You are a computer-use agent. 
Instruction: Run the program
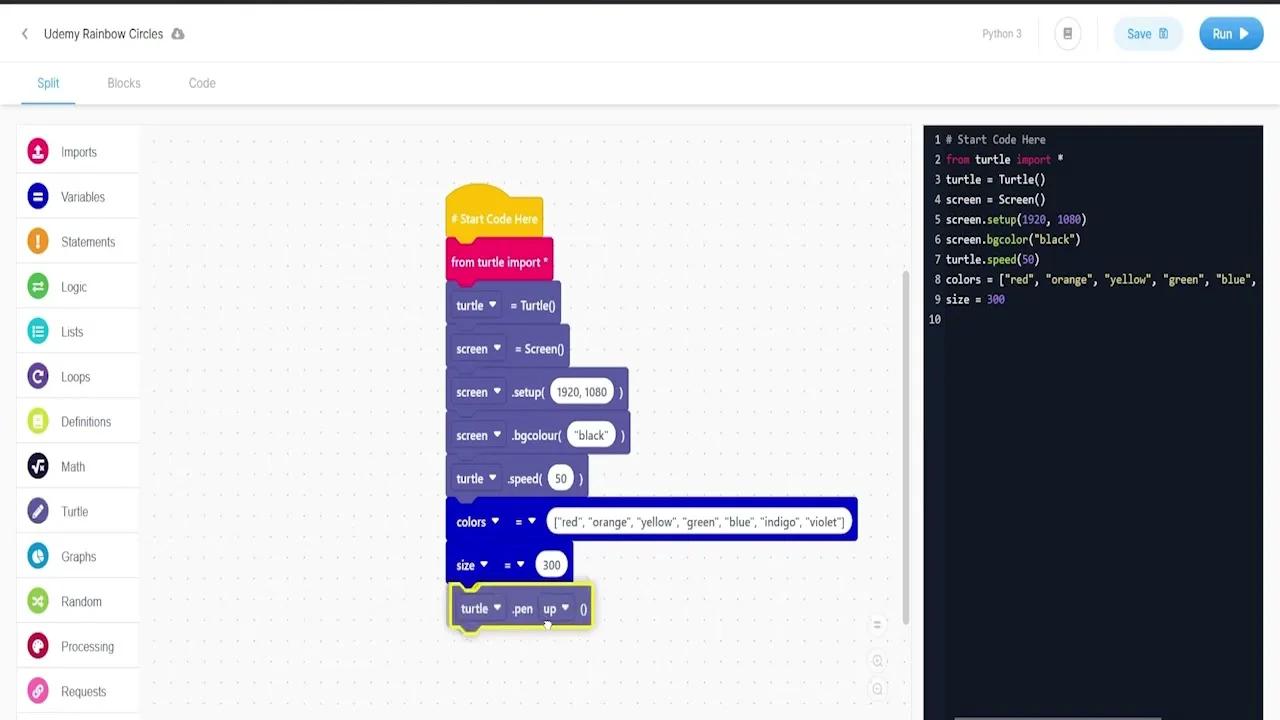click(1231, 33)
